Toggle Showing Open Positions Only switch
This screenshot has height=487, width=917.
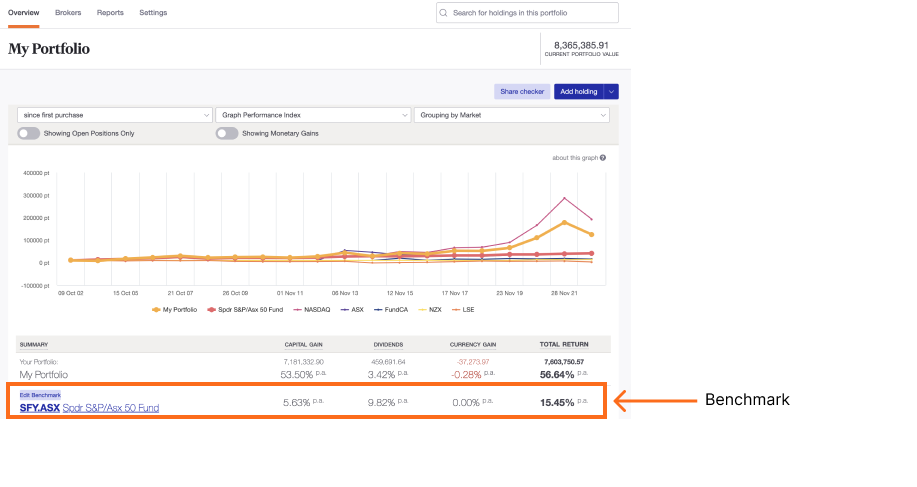tap(28, 133)
